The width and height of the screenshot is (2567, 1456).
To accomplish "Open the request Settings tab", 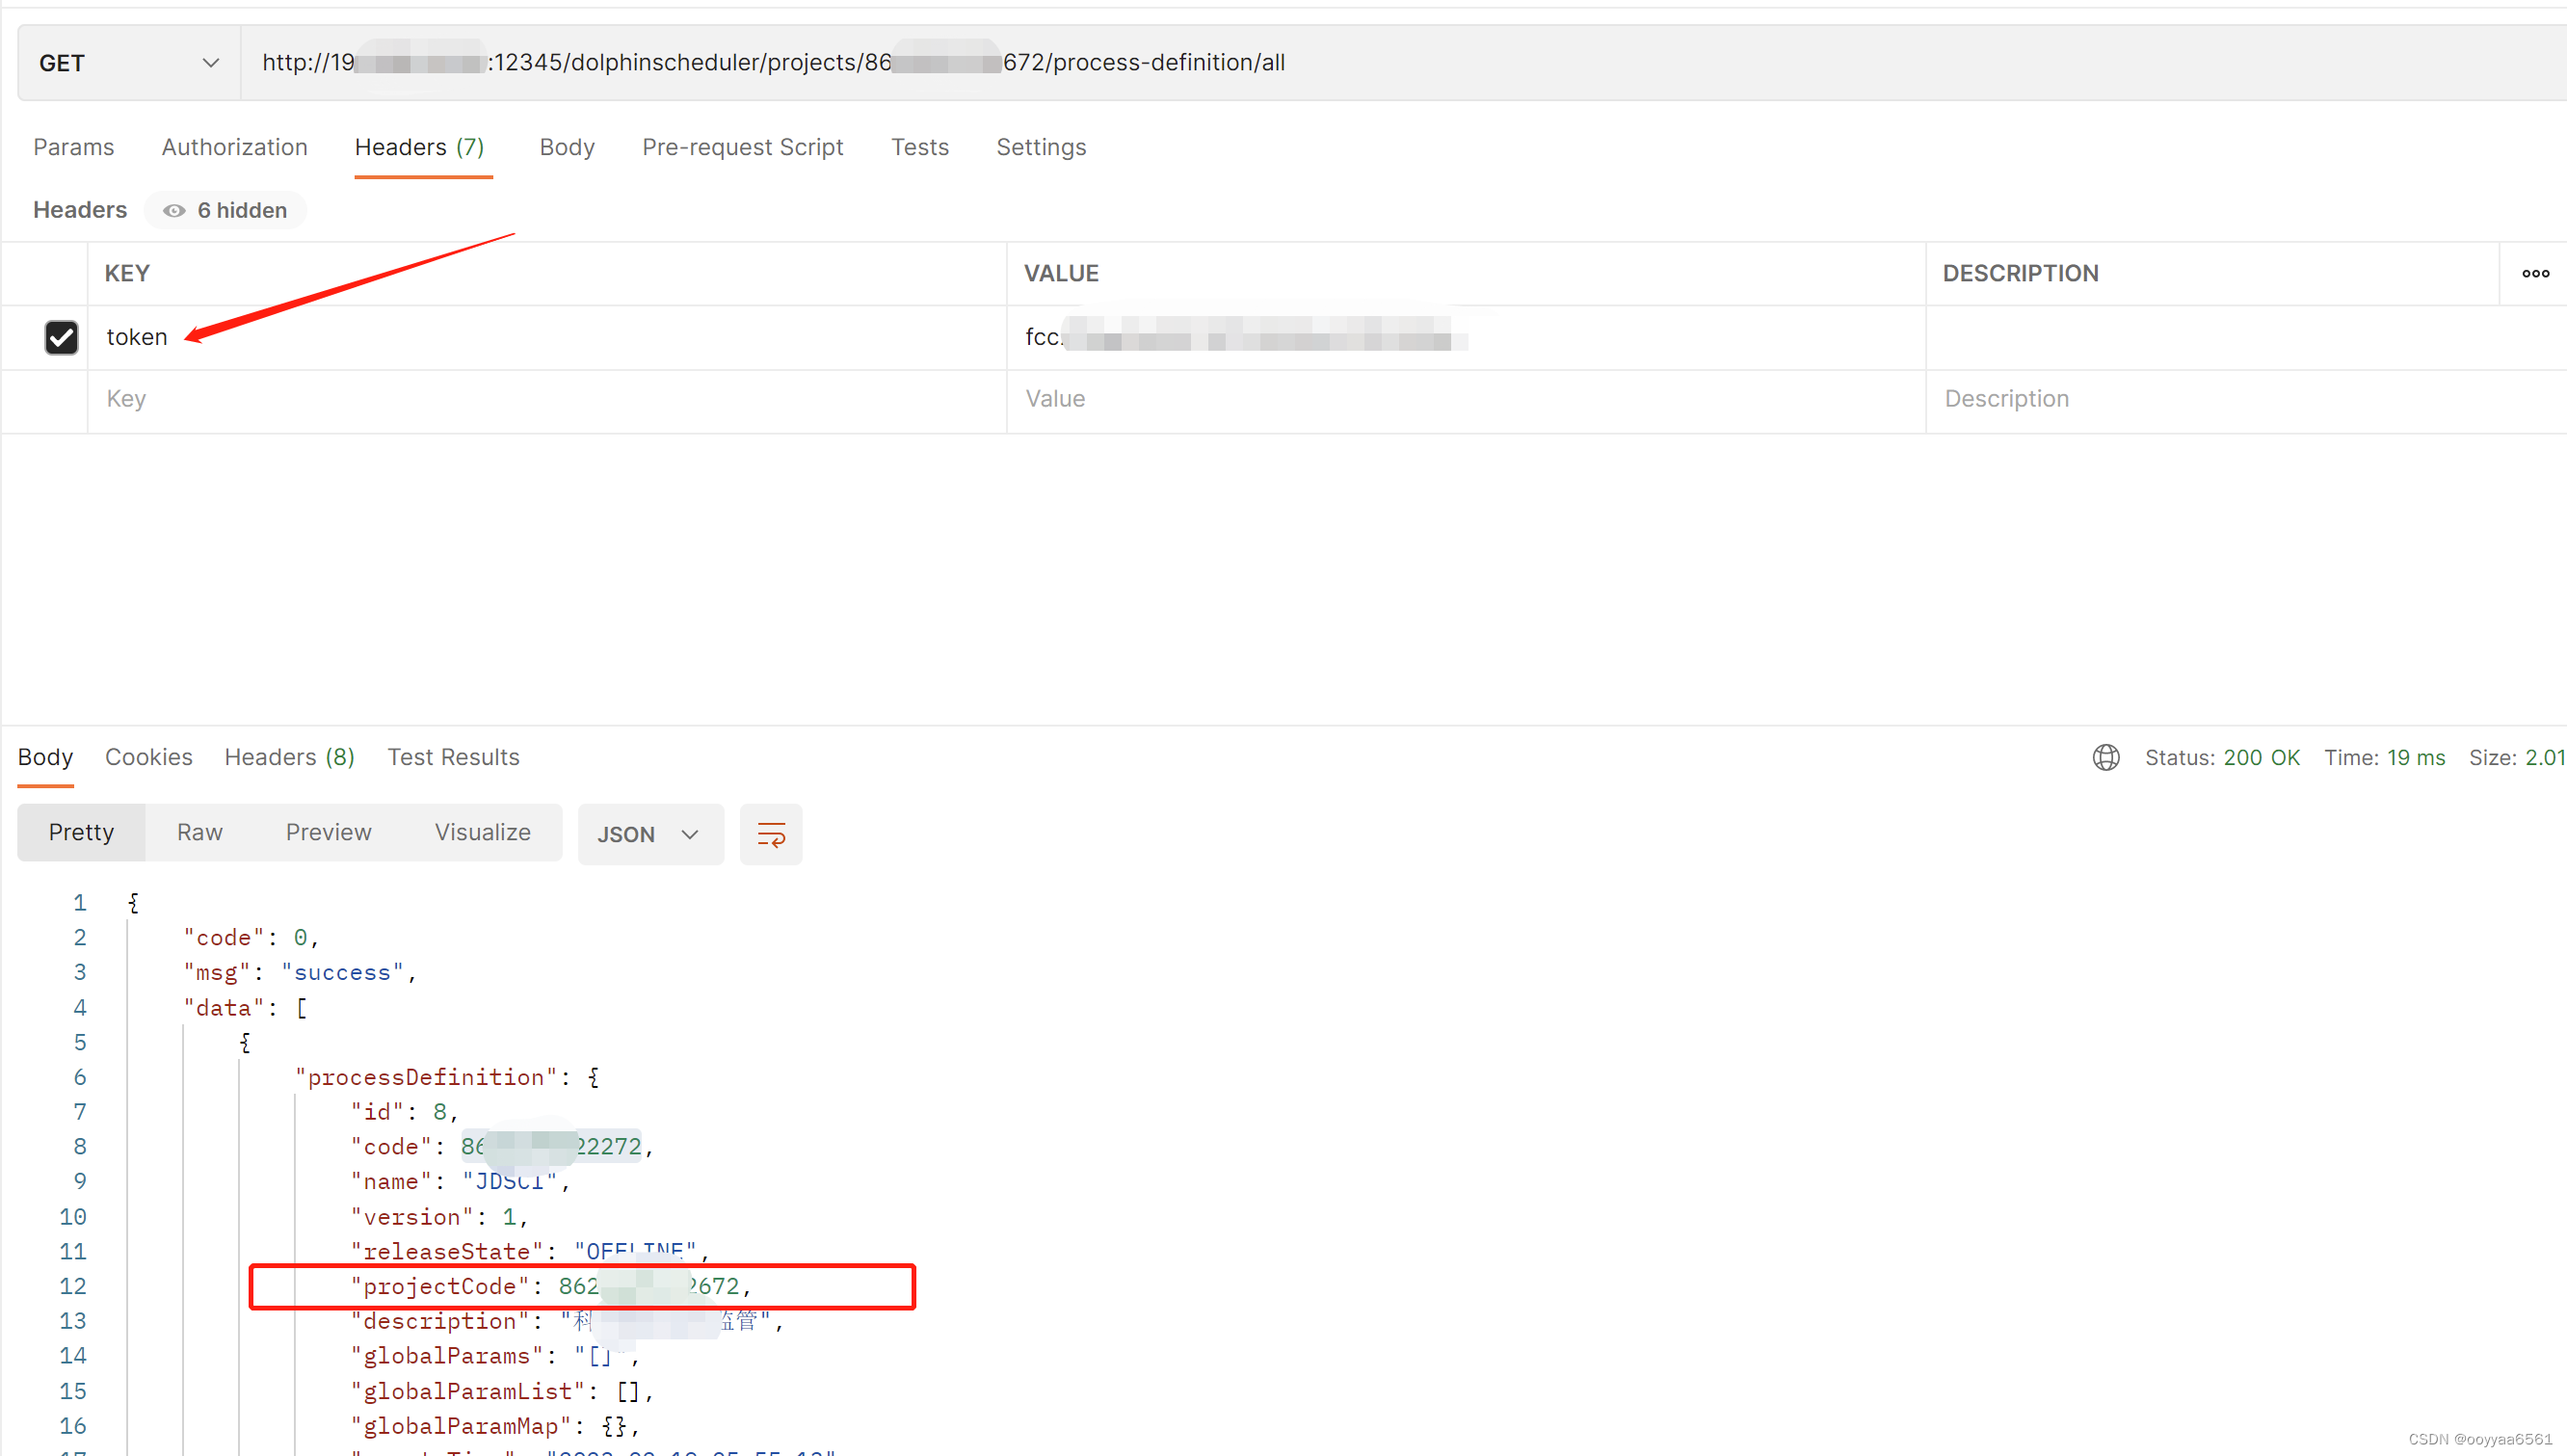I will pyautogui.click(x=1041, y=147).
